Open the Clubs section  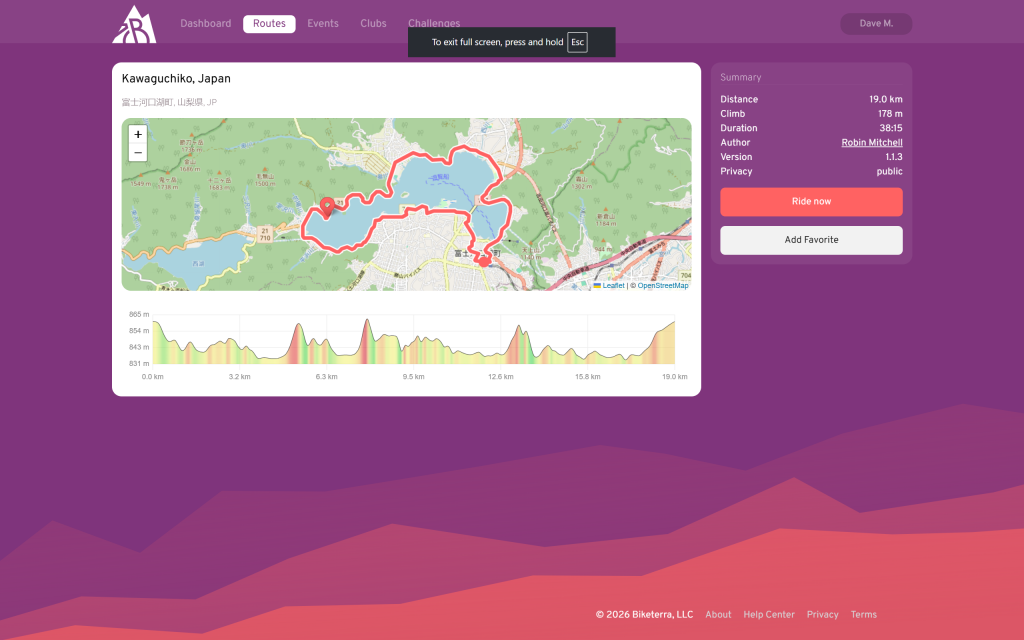[373, 24]
